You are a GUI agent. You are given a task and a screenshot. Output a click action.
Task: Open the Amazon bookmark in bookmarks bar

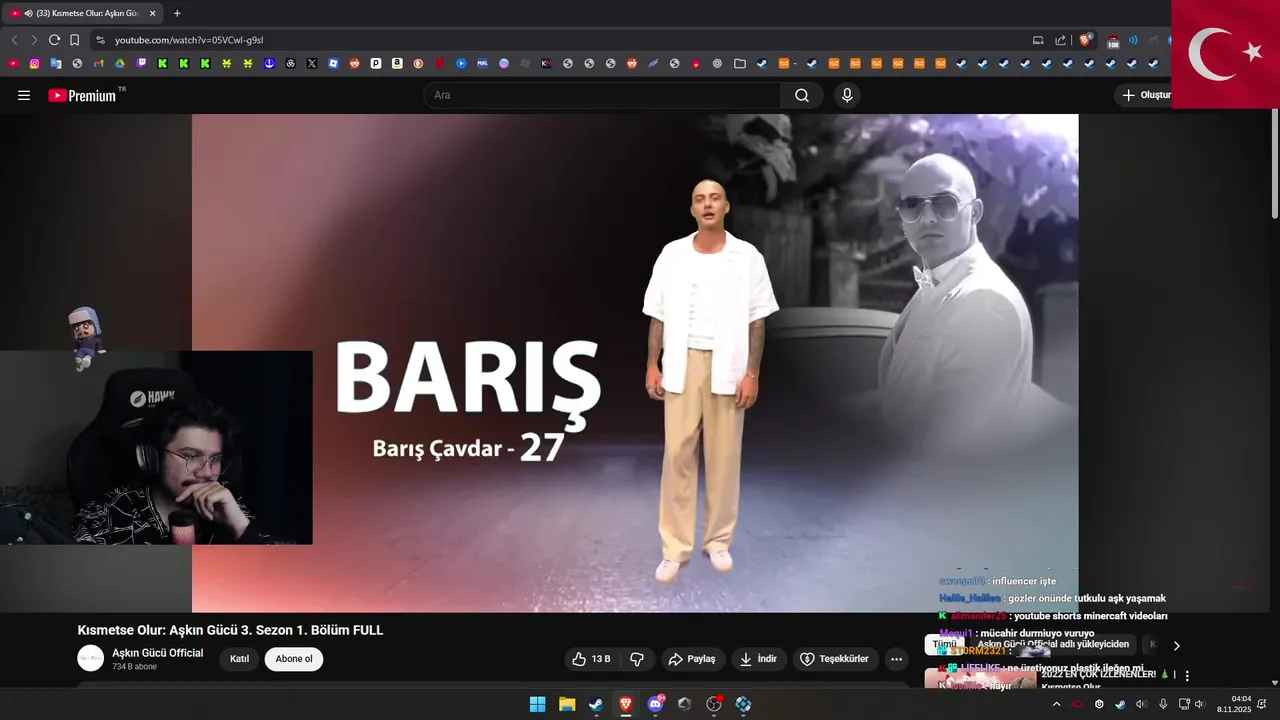click(x=397, y=63)
